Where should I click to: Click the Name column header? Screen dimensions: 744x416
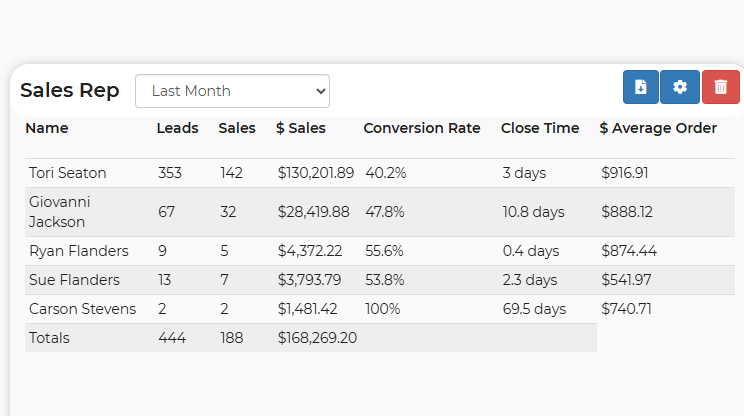coord(46,128)
